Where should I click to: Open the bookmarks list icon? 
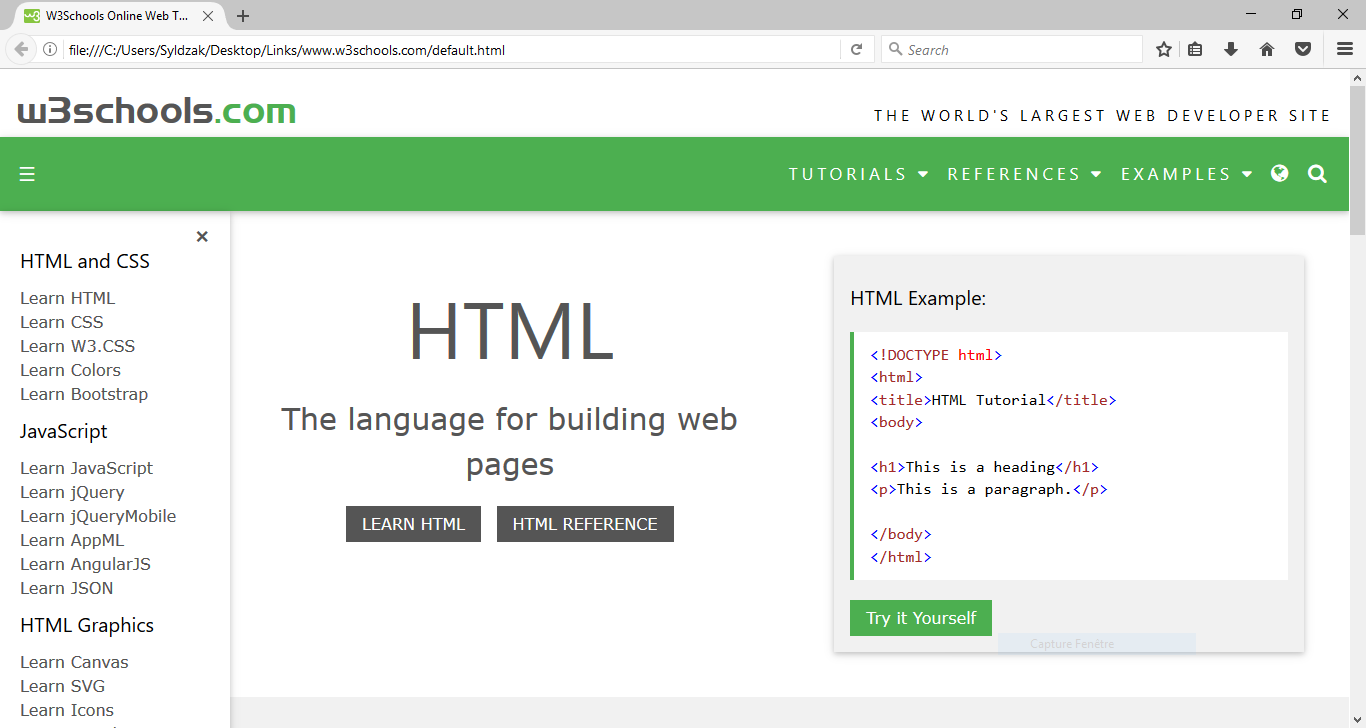pos(1195,49)
